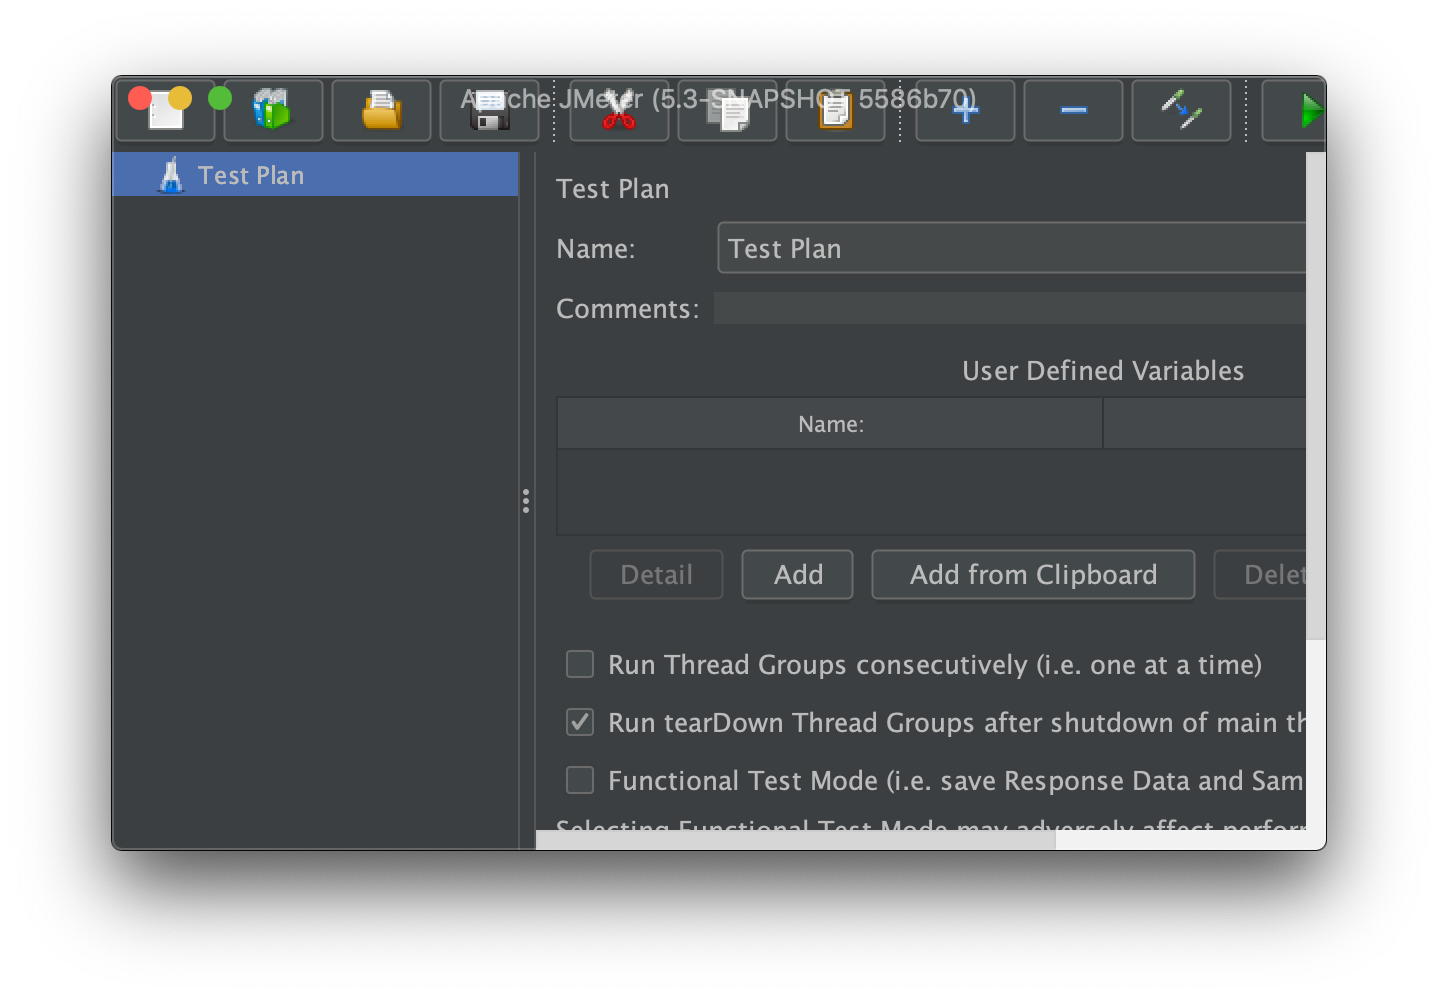Disable running tearDown Thread Groups after shutdown
The height and width of the screenshot is (998, 1438).
[x=580, y=722]
